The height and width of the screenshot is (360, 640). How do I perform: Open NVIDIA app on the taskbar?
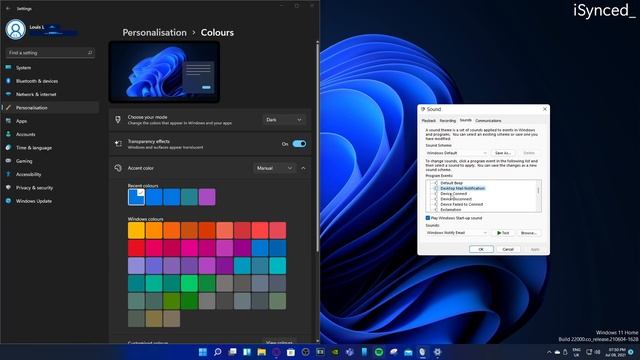point(335,352)
